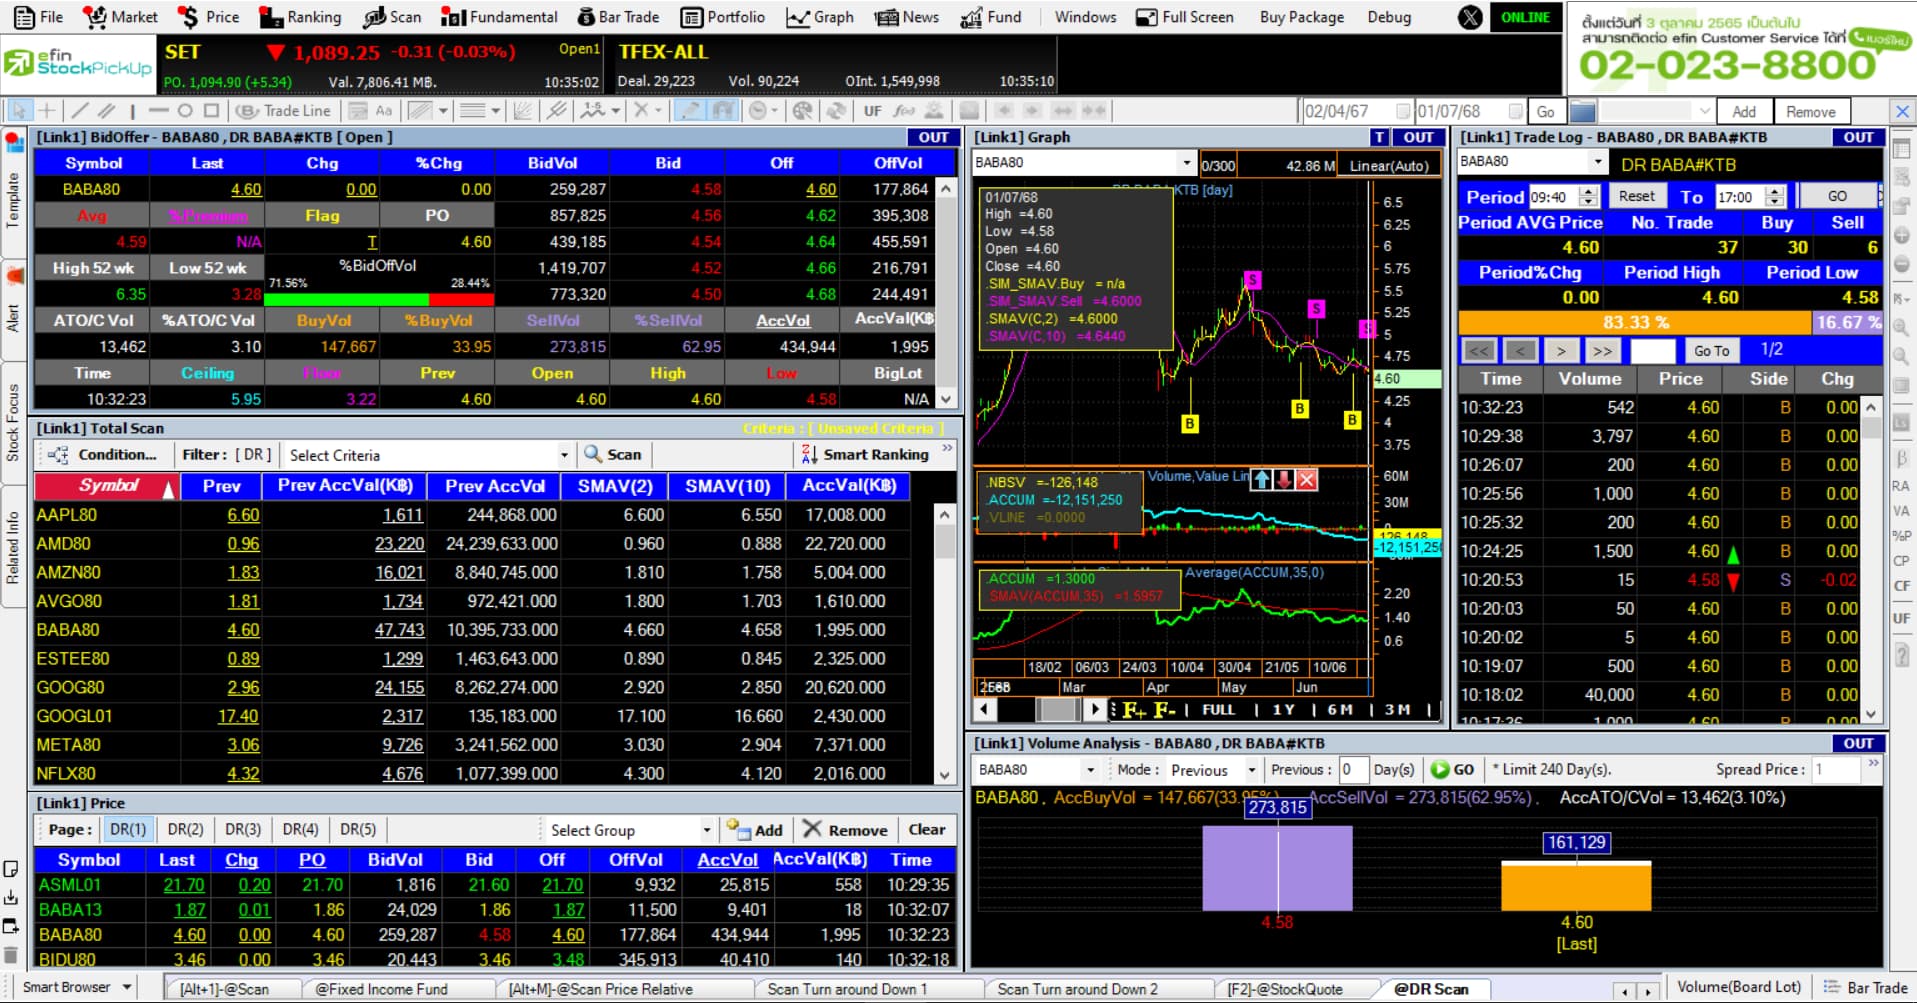
Task: Click the blue up arrow on volume indicator
Action: point(1262,479)
